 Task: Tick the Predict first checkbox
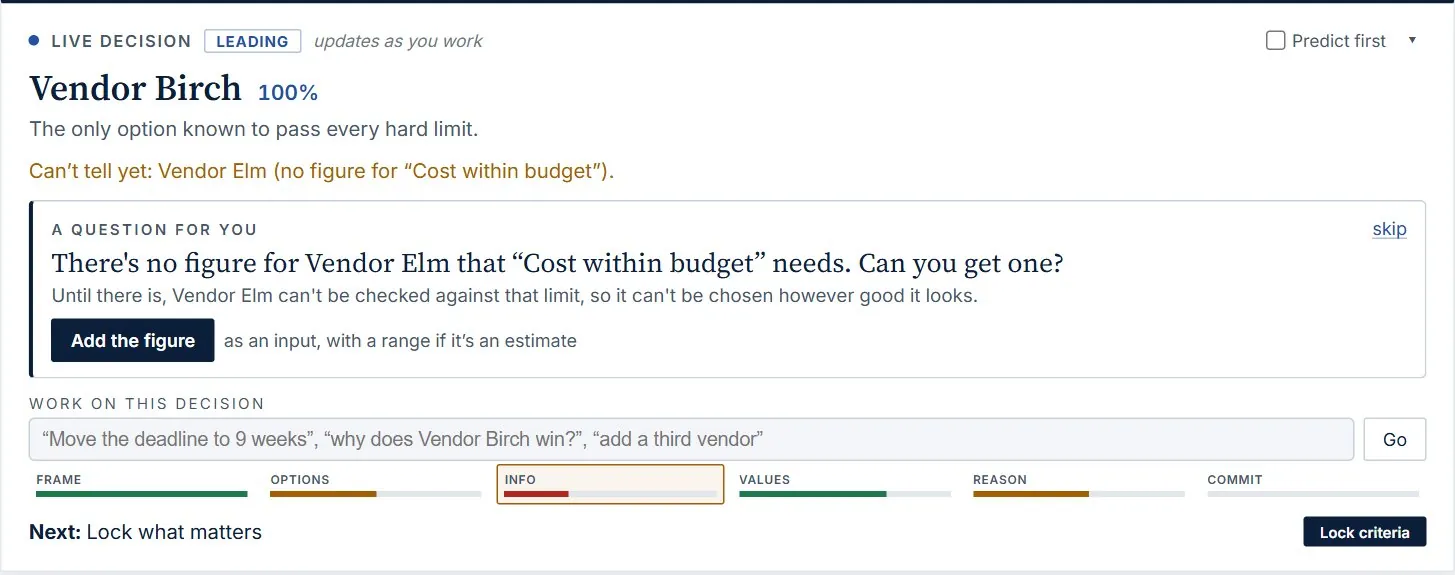tap(1275, 41)
